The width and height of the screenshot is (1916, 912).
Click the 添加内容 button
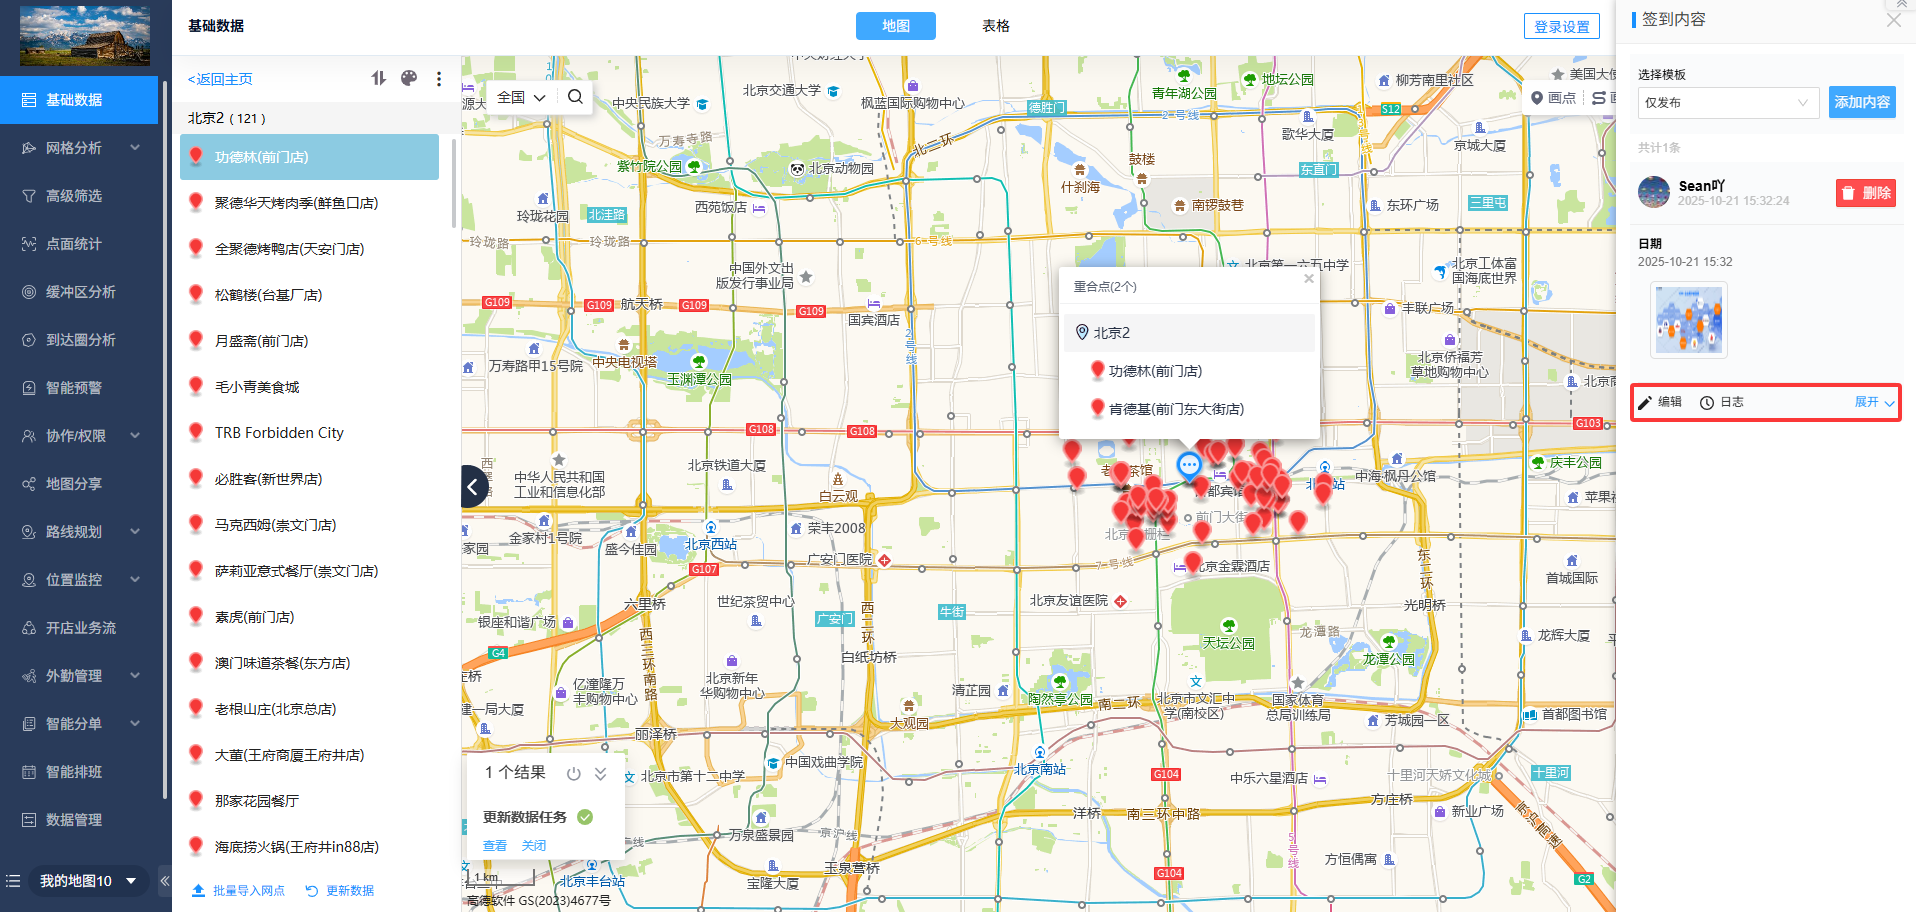1861,102
